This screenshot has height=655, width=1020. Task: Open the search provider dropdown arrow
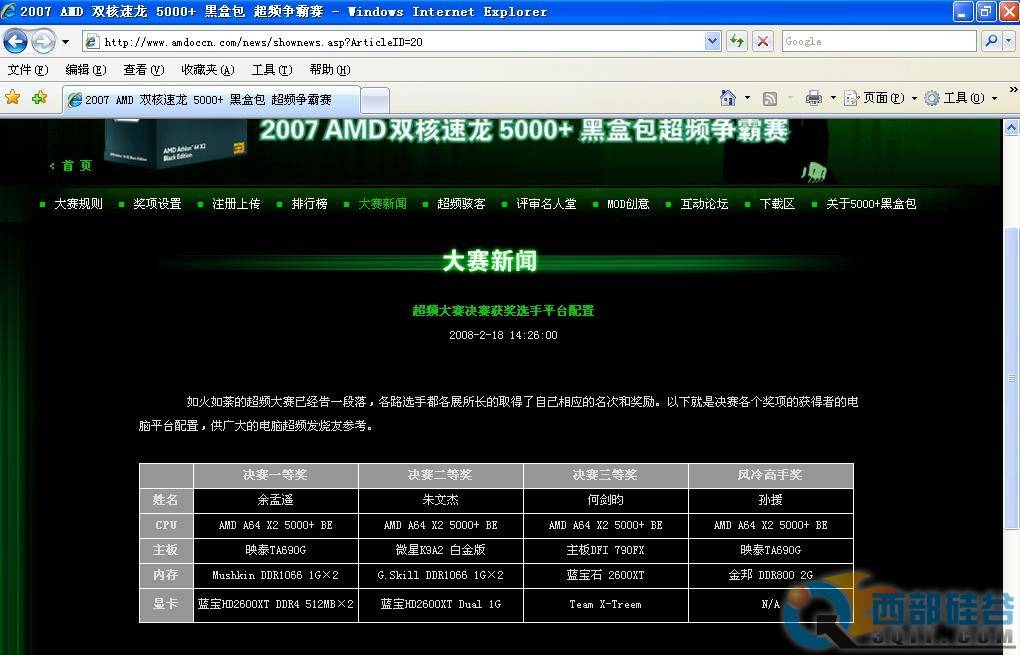pos(1008,42)
